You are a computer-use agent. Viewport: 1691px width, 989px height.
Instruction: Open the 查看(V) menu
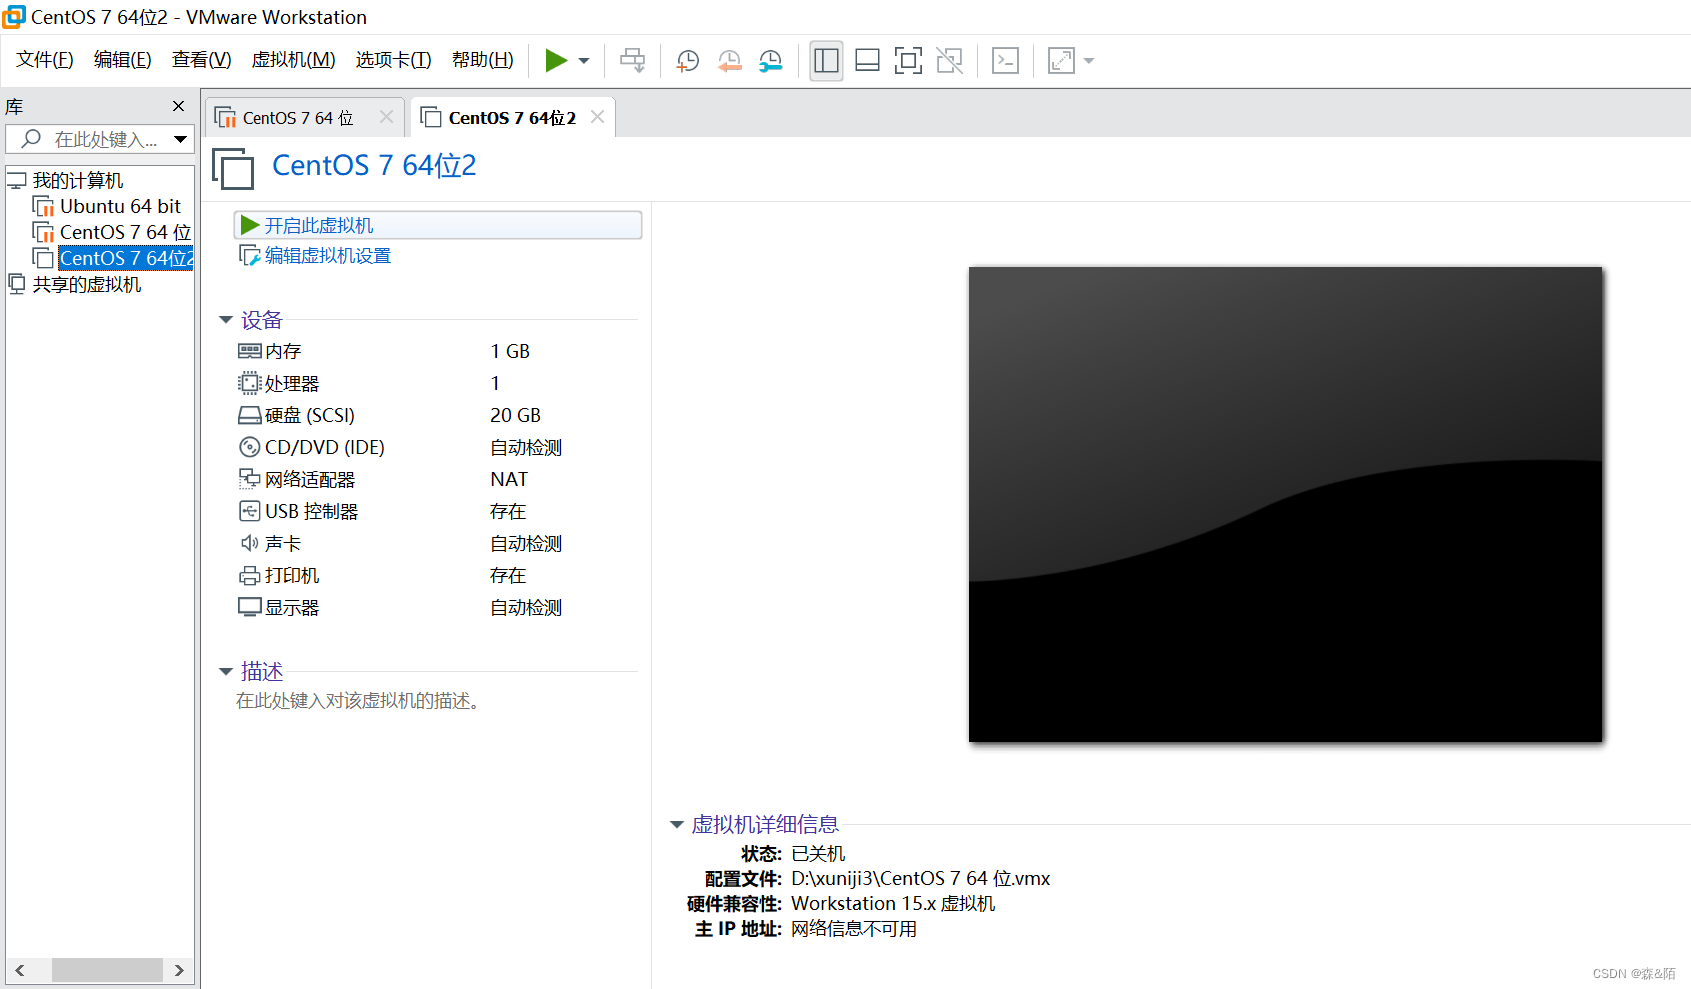[x=201, y=60]
